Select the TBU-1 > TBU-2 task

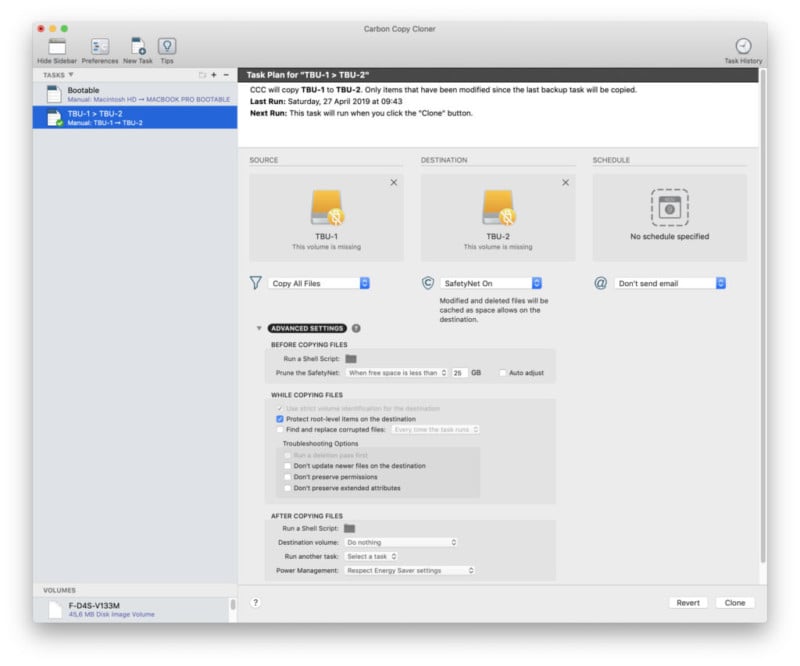[135, 117]
